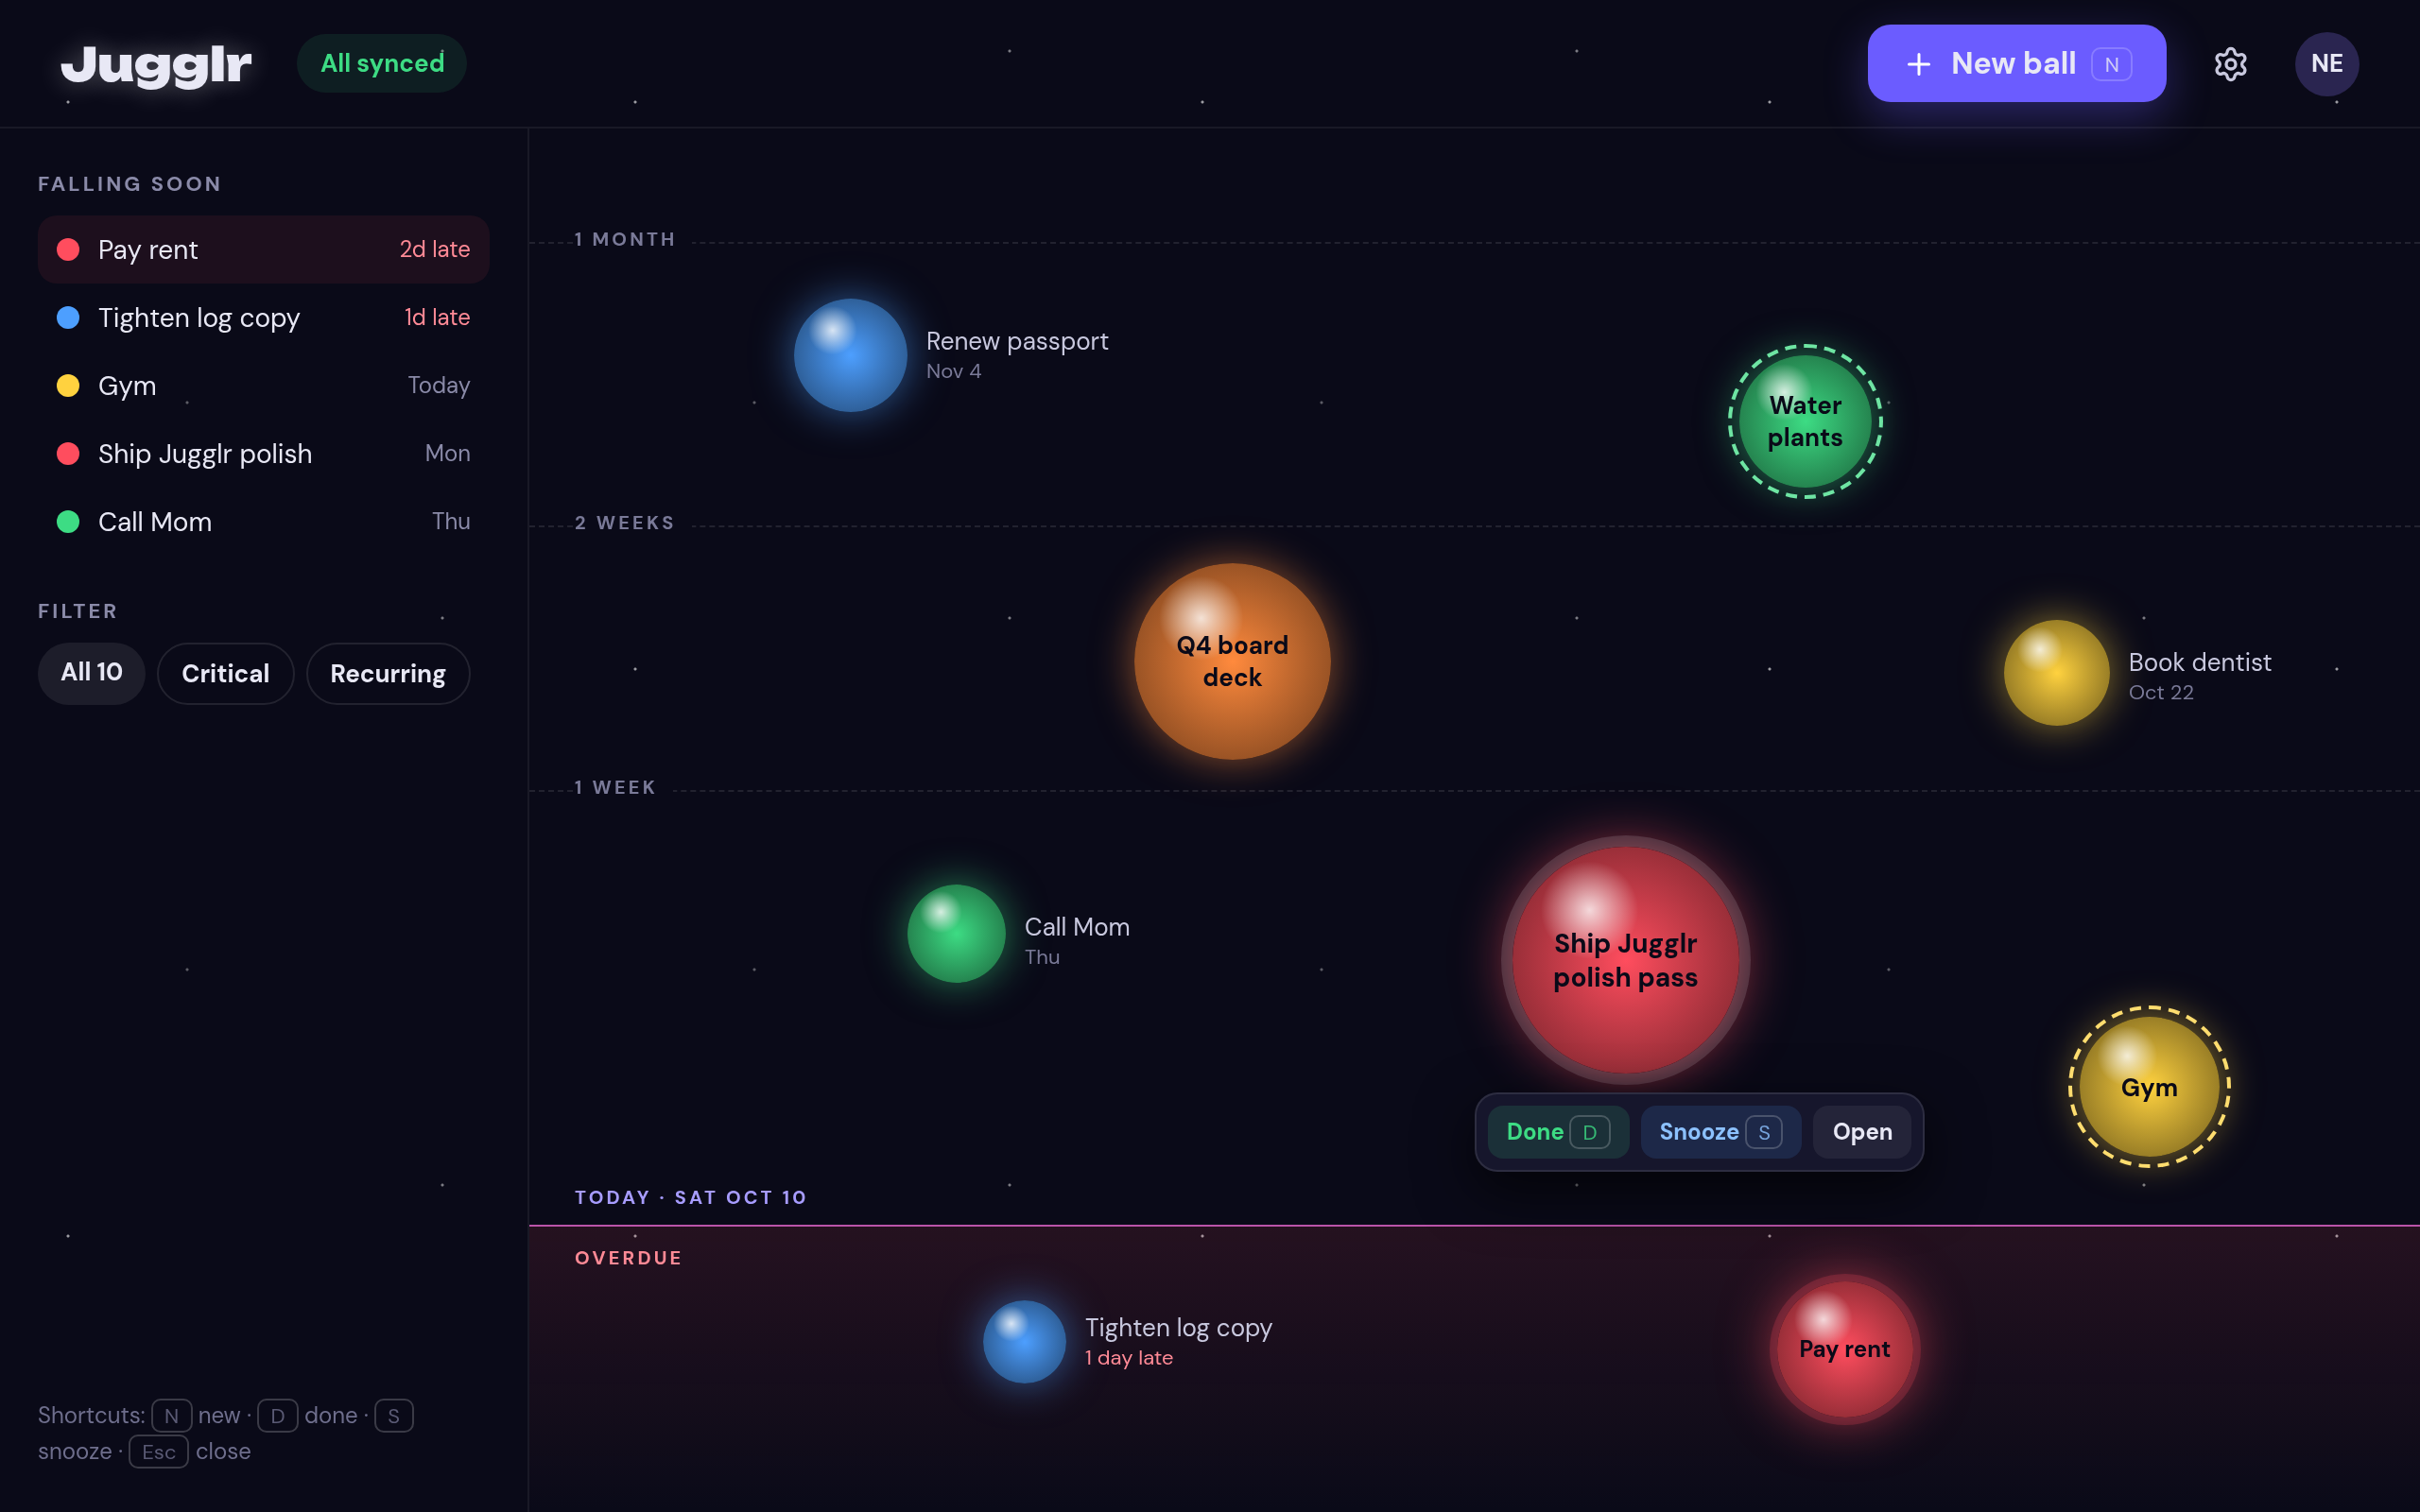Open Tighten log copy in sidebar list
Image resolution: width=2420 pixels, height=1512 pixels.
click(x=263, y=317)
